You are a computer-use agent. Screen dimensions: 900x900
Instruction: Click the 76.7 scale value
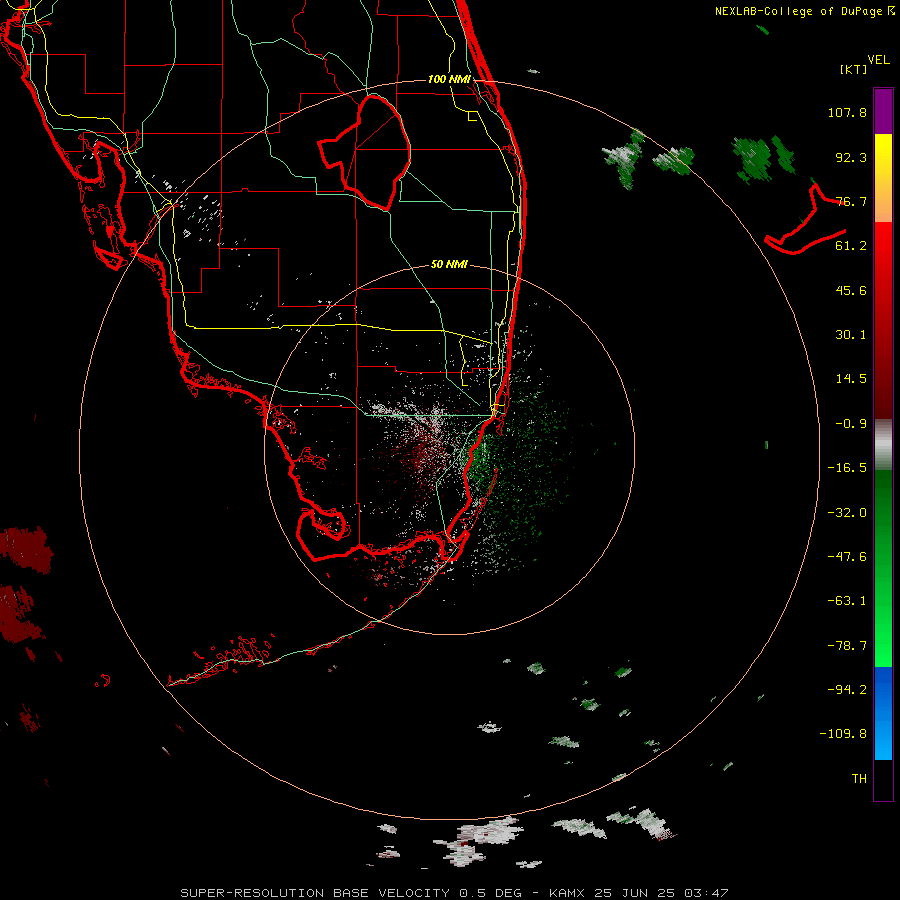click(851, 201)
